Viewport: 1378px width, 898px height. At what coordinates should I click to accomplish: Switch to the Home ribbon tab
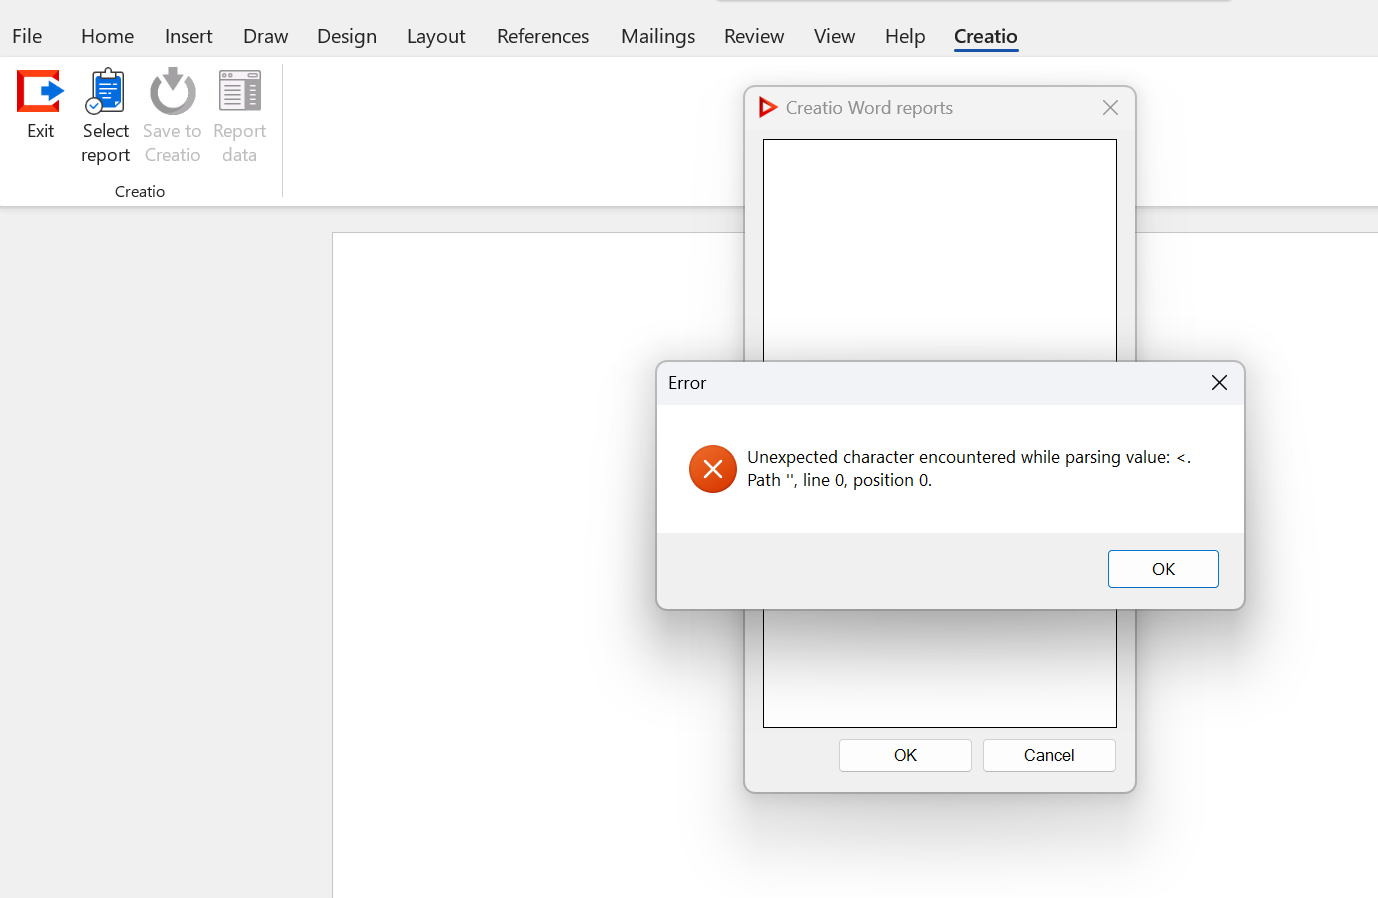click(107, 36)
